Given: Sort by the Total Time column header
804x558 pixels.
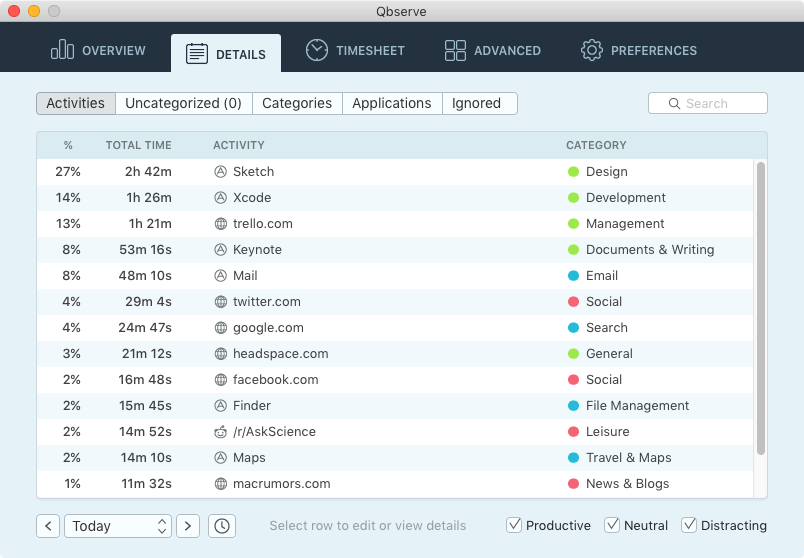Looking at the screenshot, I should (x=138, y=145).
